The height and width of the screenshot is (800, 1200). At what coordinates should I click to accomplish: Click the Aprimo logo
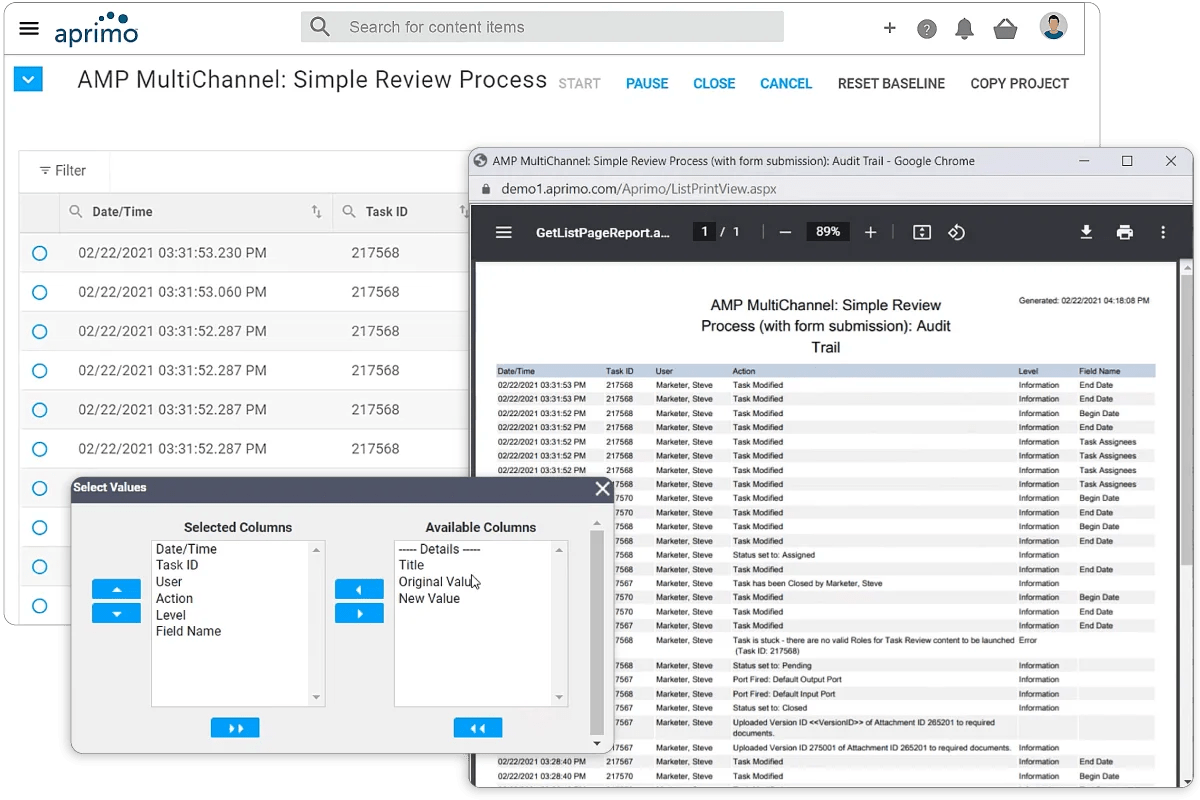96,29
